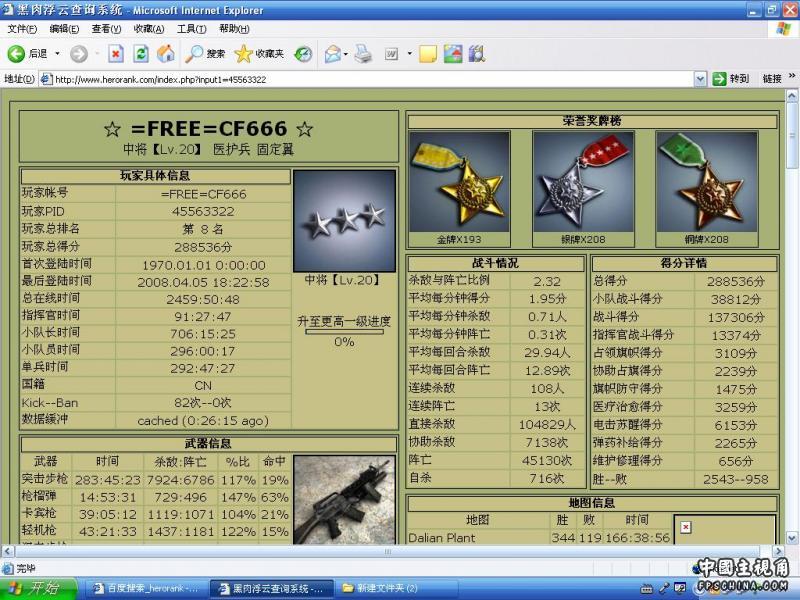This screenshot has width=800, height=600.
Task: Refresh the page with green arrows icon
Action: [x=141, y=54]
